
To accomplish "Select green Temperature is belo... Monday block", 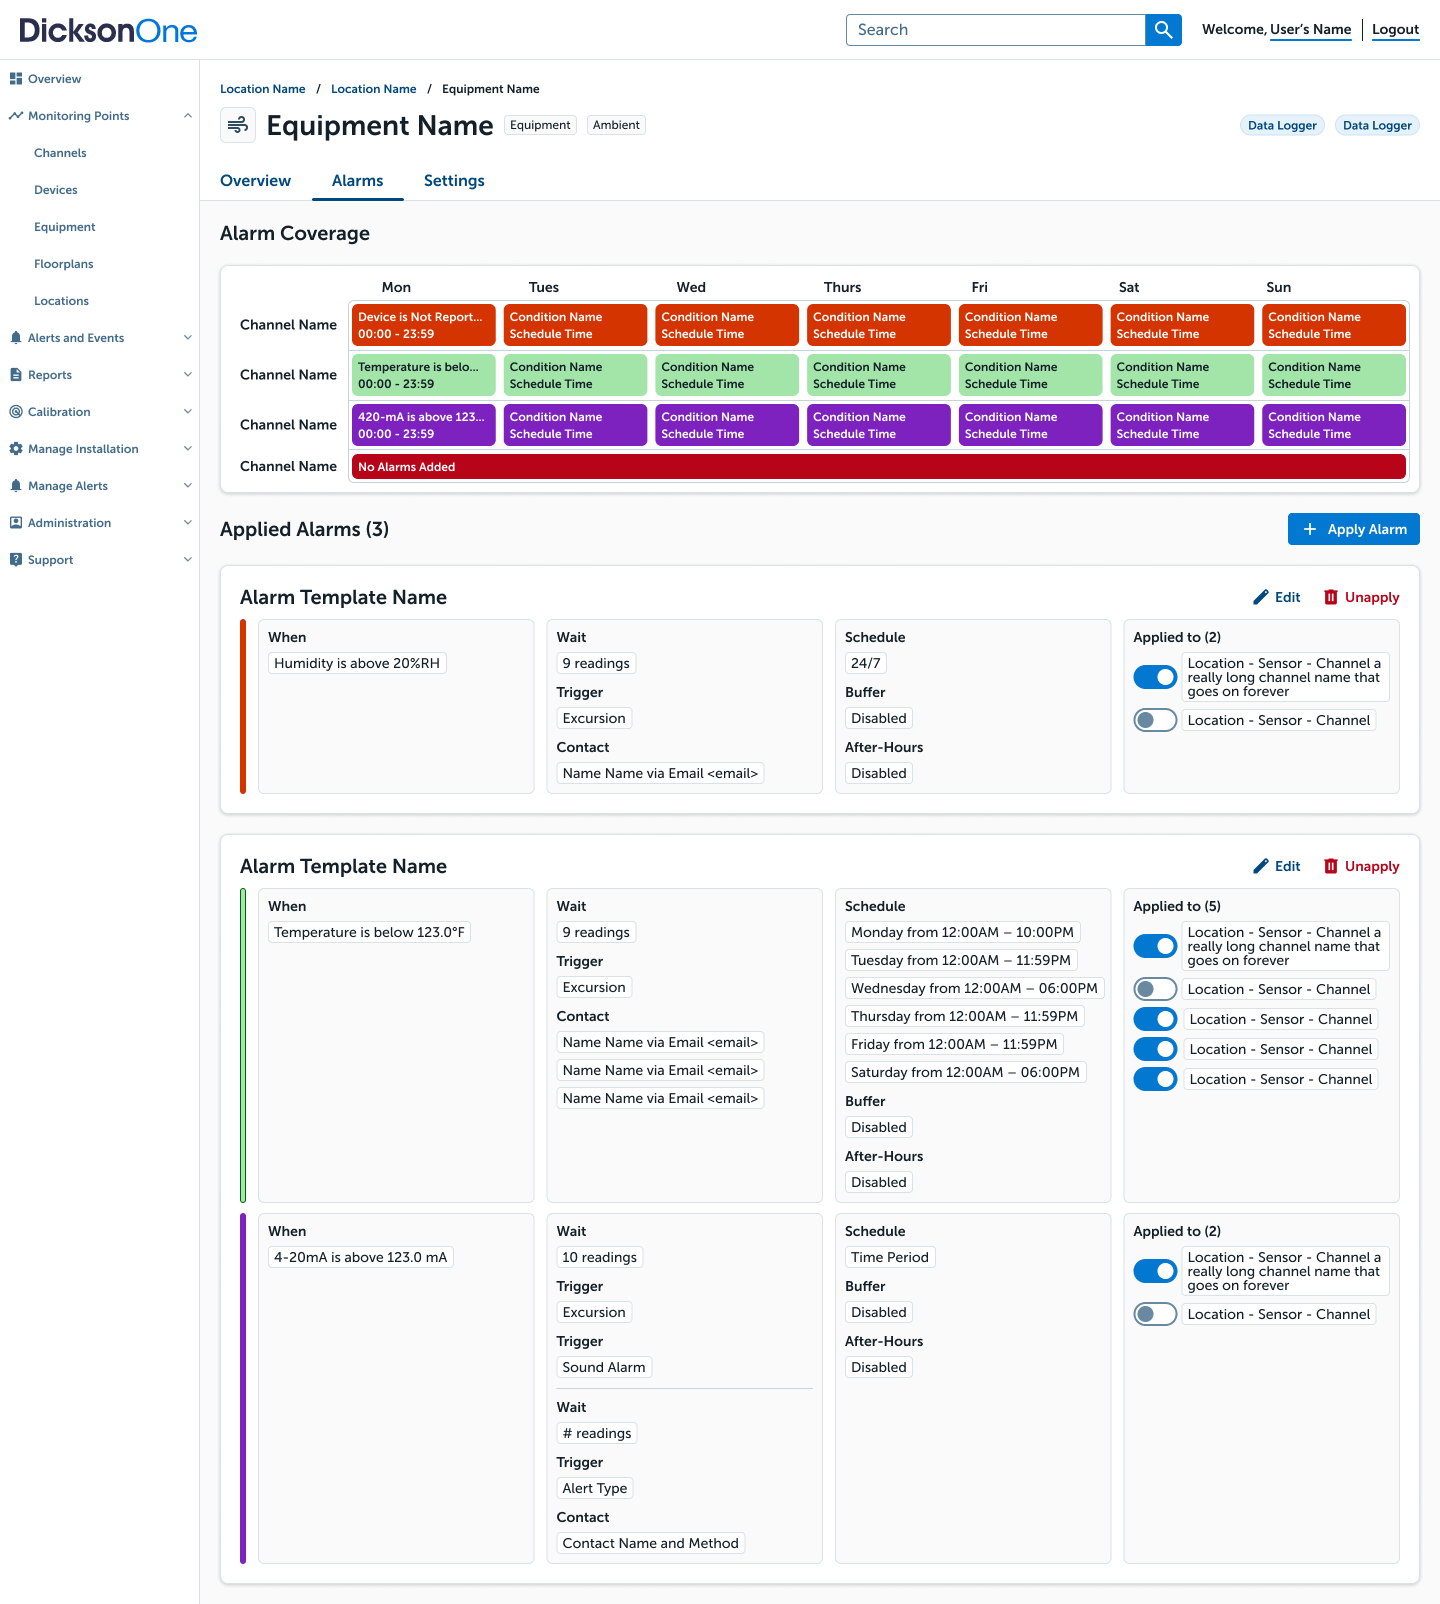I will tap(424, 375).
